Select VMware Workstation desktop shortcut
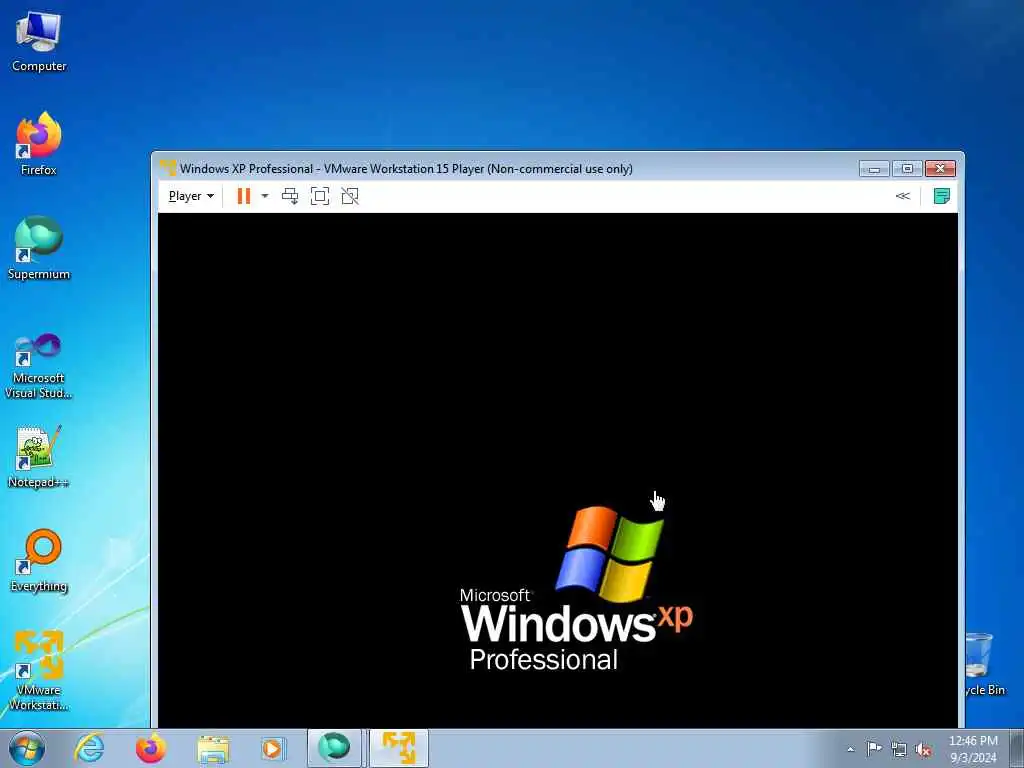Viewport: 1024px width, 768px height. click(39, 670)
